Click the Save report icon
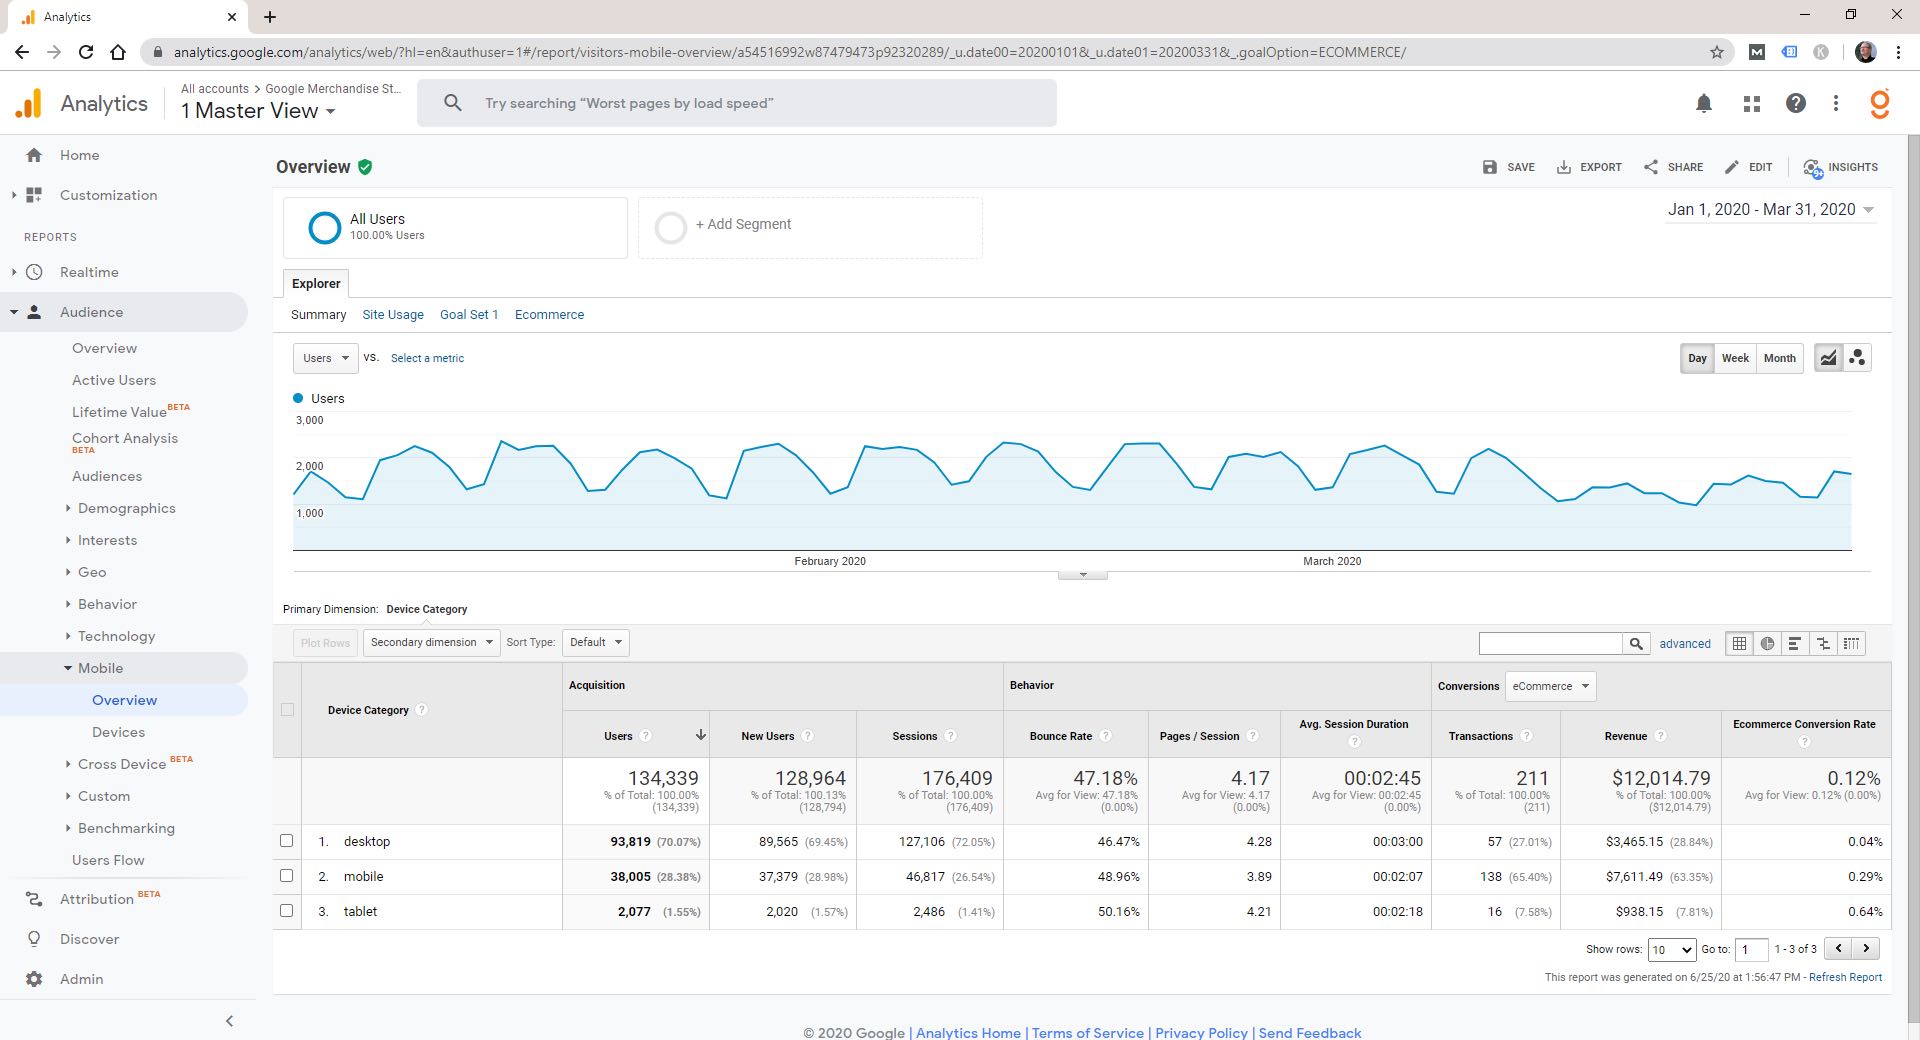 [1490, 167]
